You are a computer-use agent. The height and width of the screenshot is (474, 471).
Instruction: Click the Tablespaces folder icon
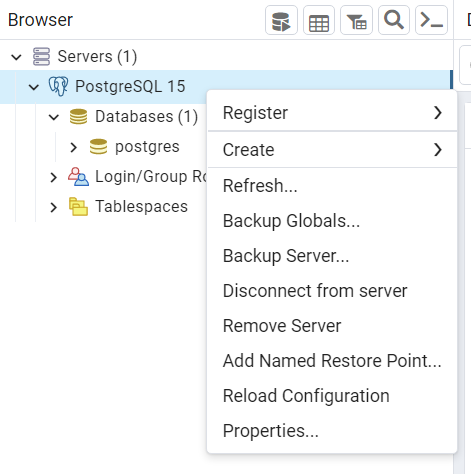pos(78,207)
